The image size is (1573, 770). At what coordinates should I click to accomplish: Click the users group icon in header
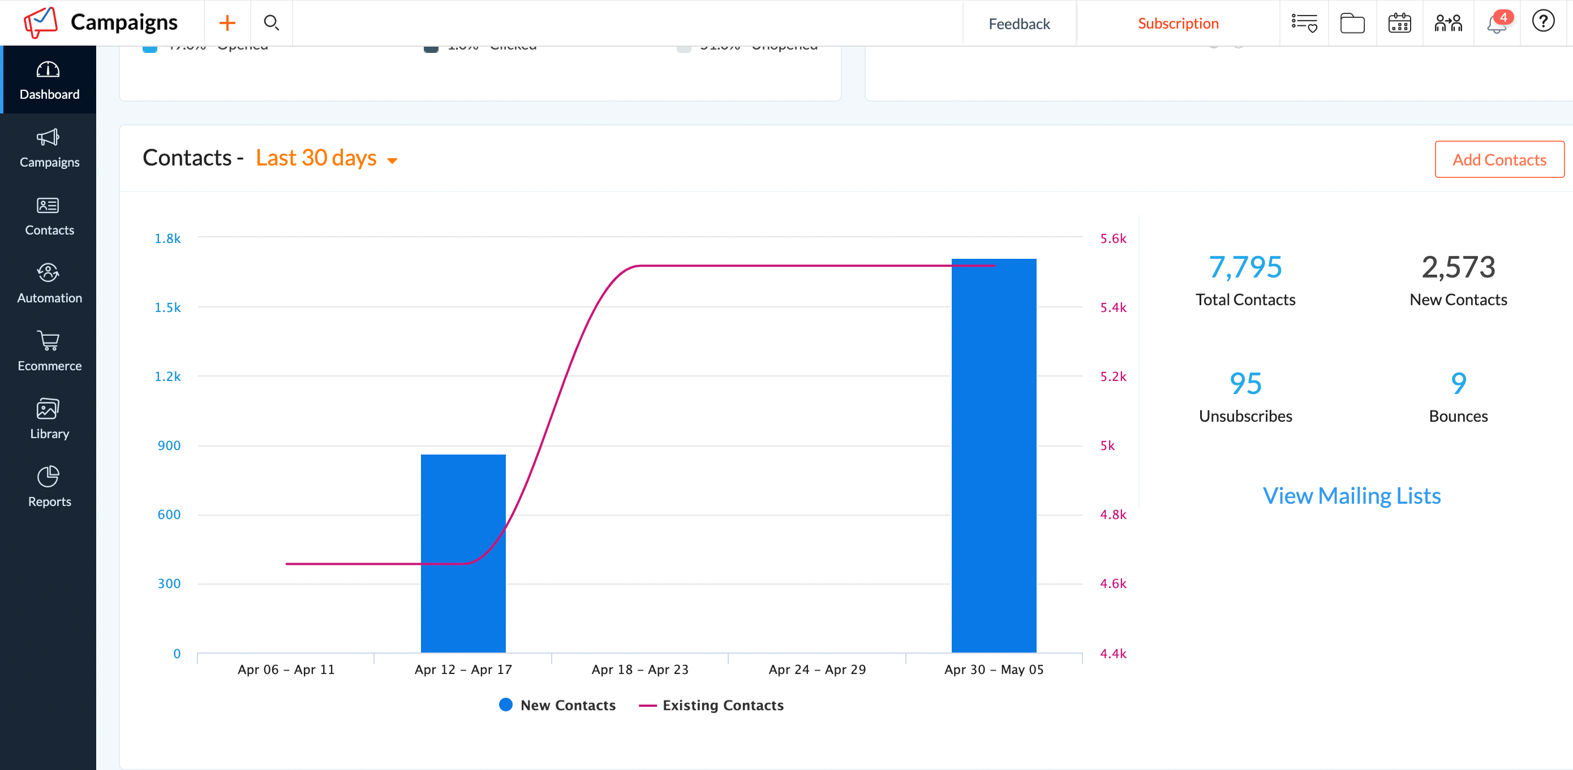click(x=1447, y=23)
